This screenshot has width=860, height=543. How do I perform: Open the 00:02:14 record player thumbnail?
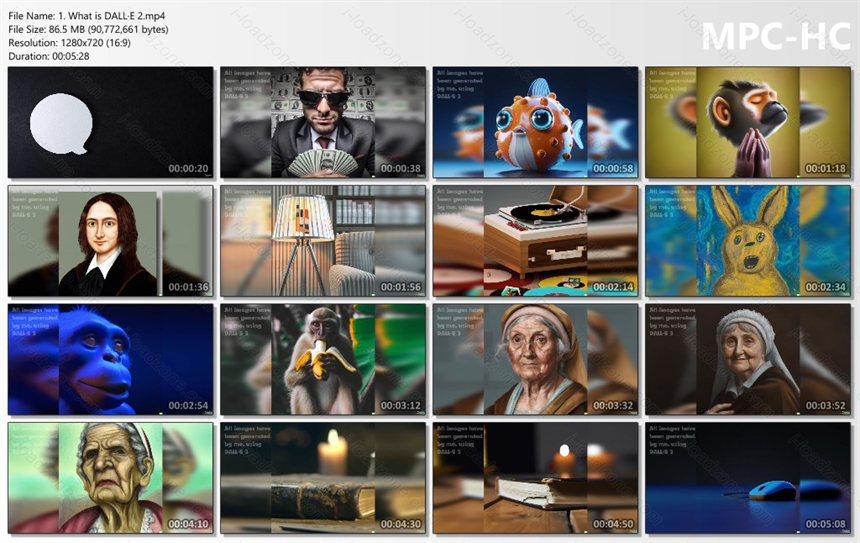pyautogui.click(x=535, y=241)
